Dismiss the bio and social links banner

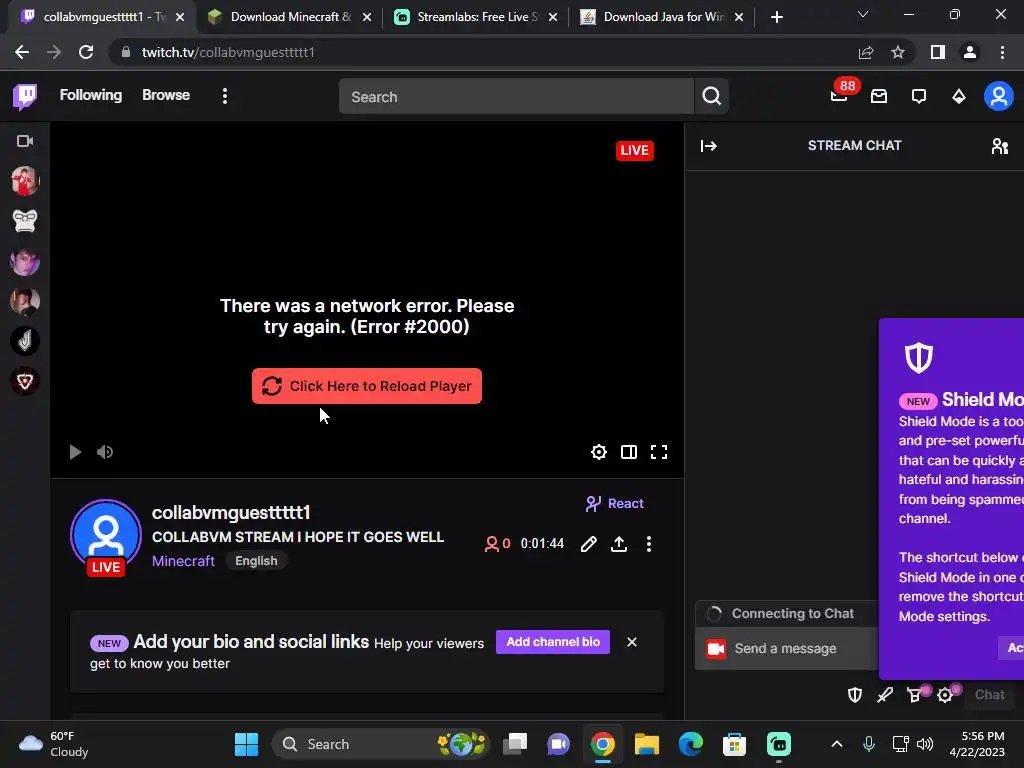632,642
